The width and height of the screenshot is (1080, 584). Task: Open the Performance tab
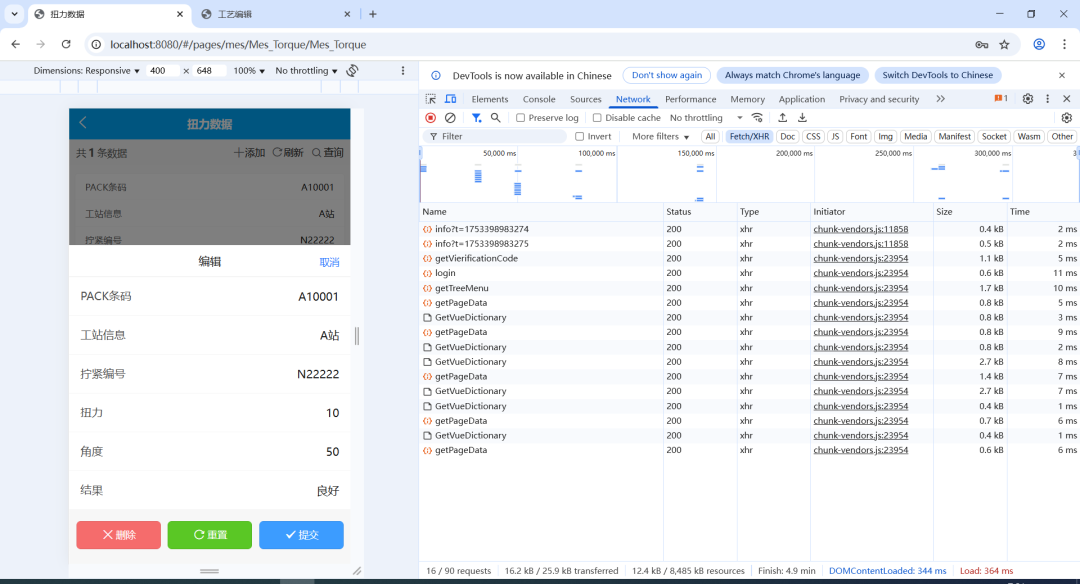point(690,99)
